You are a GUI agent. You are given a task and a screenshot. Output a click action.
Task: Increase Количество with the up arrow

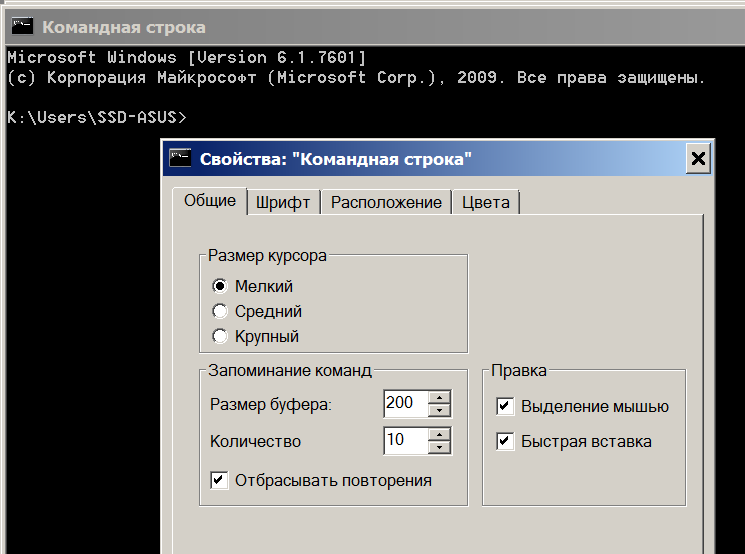(439, 434)
